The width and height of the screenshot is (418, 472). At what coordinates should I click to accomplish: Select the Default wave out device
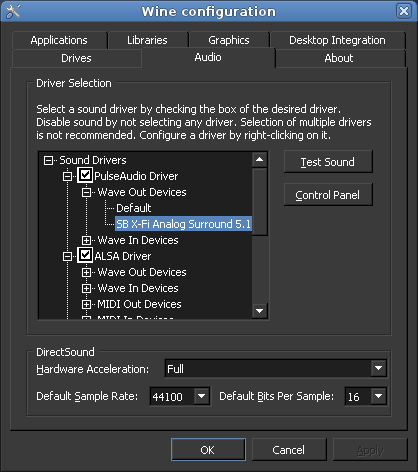(x=134, y=208)
